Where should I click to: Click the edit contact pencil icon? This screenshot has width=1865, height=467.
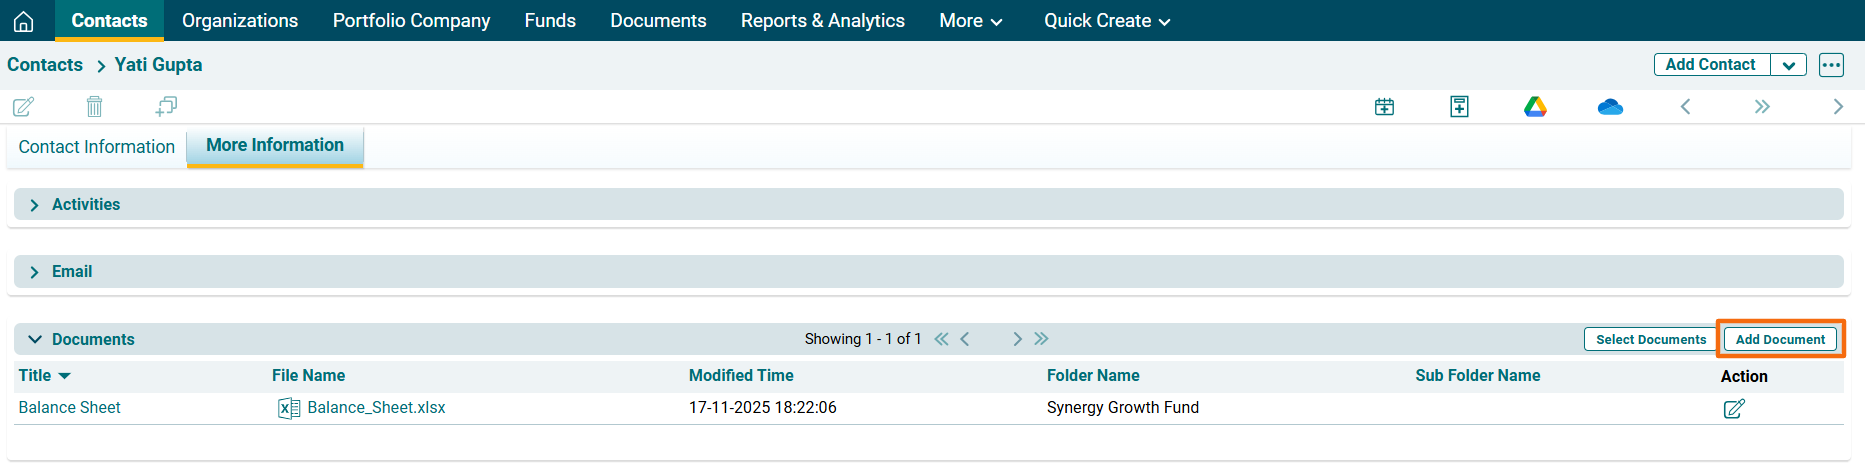coord(23,106)
